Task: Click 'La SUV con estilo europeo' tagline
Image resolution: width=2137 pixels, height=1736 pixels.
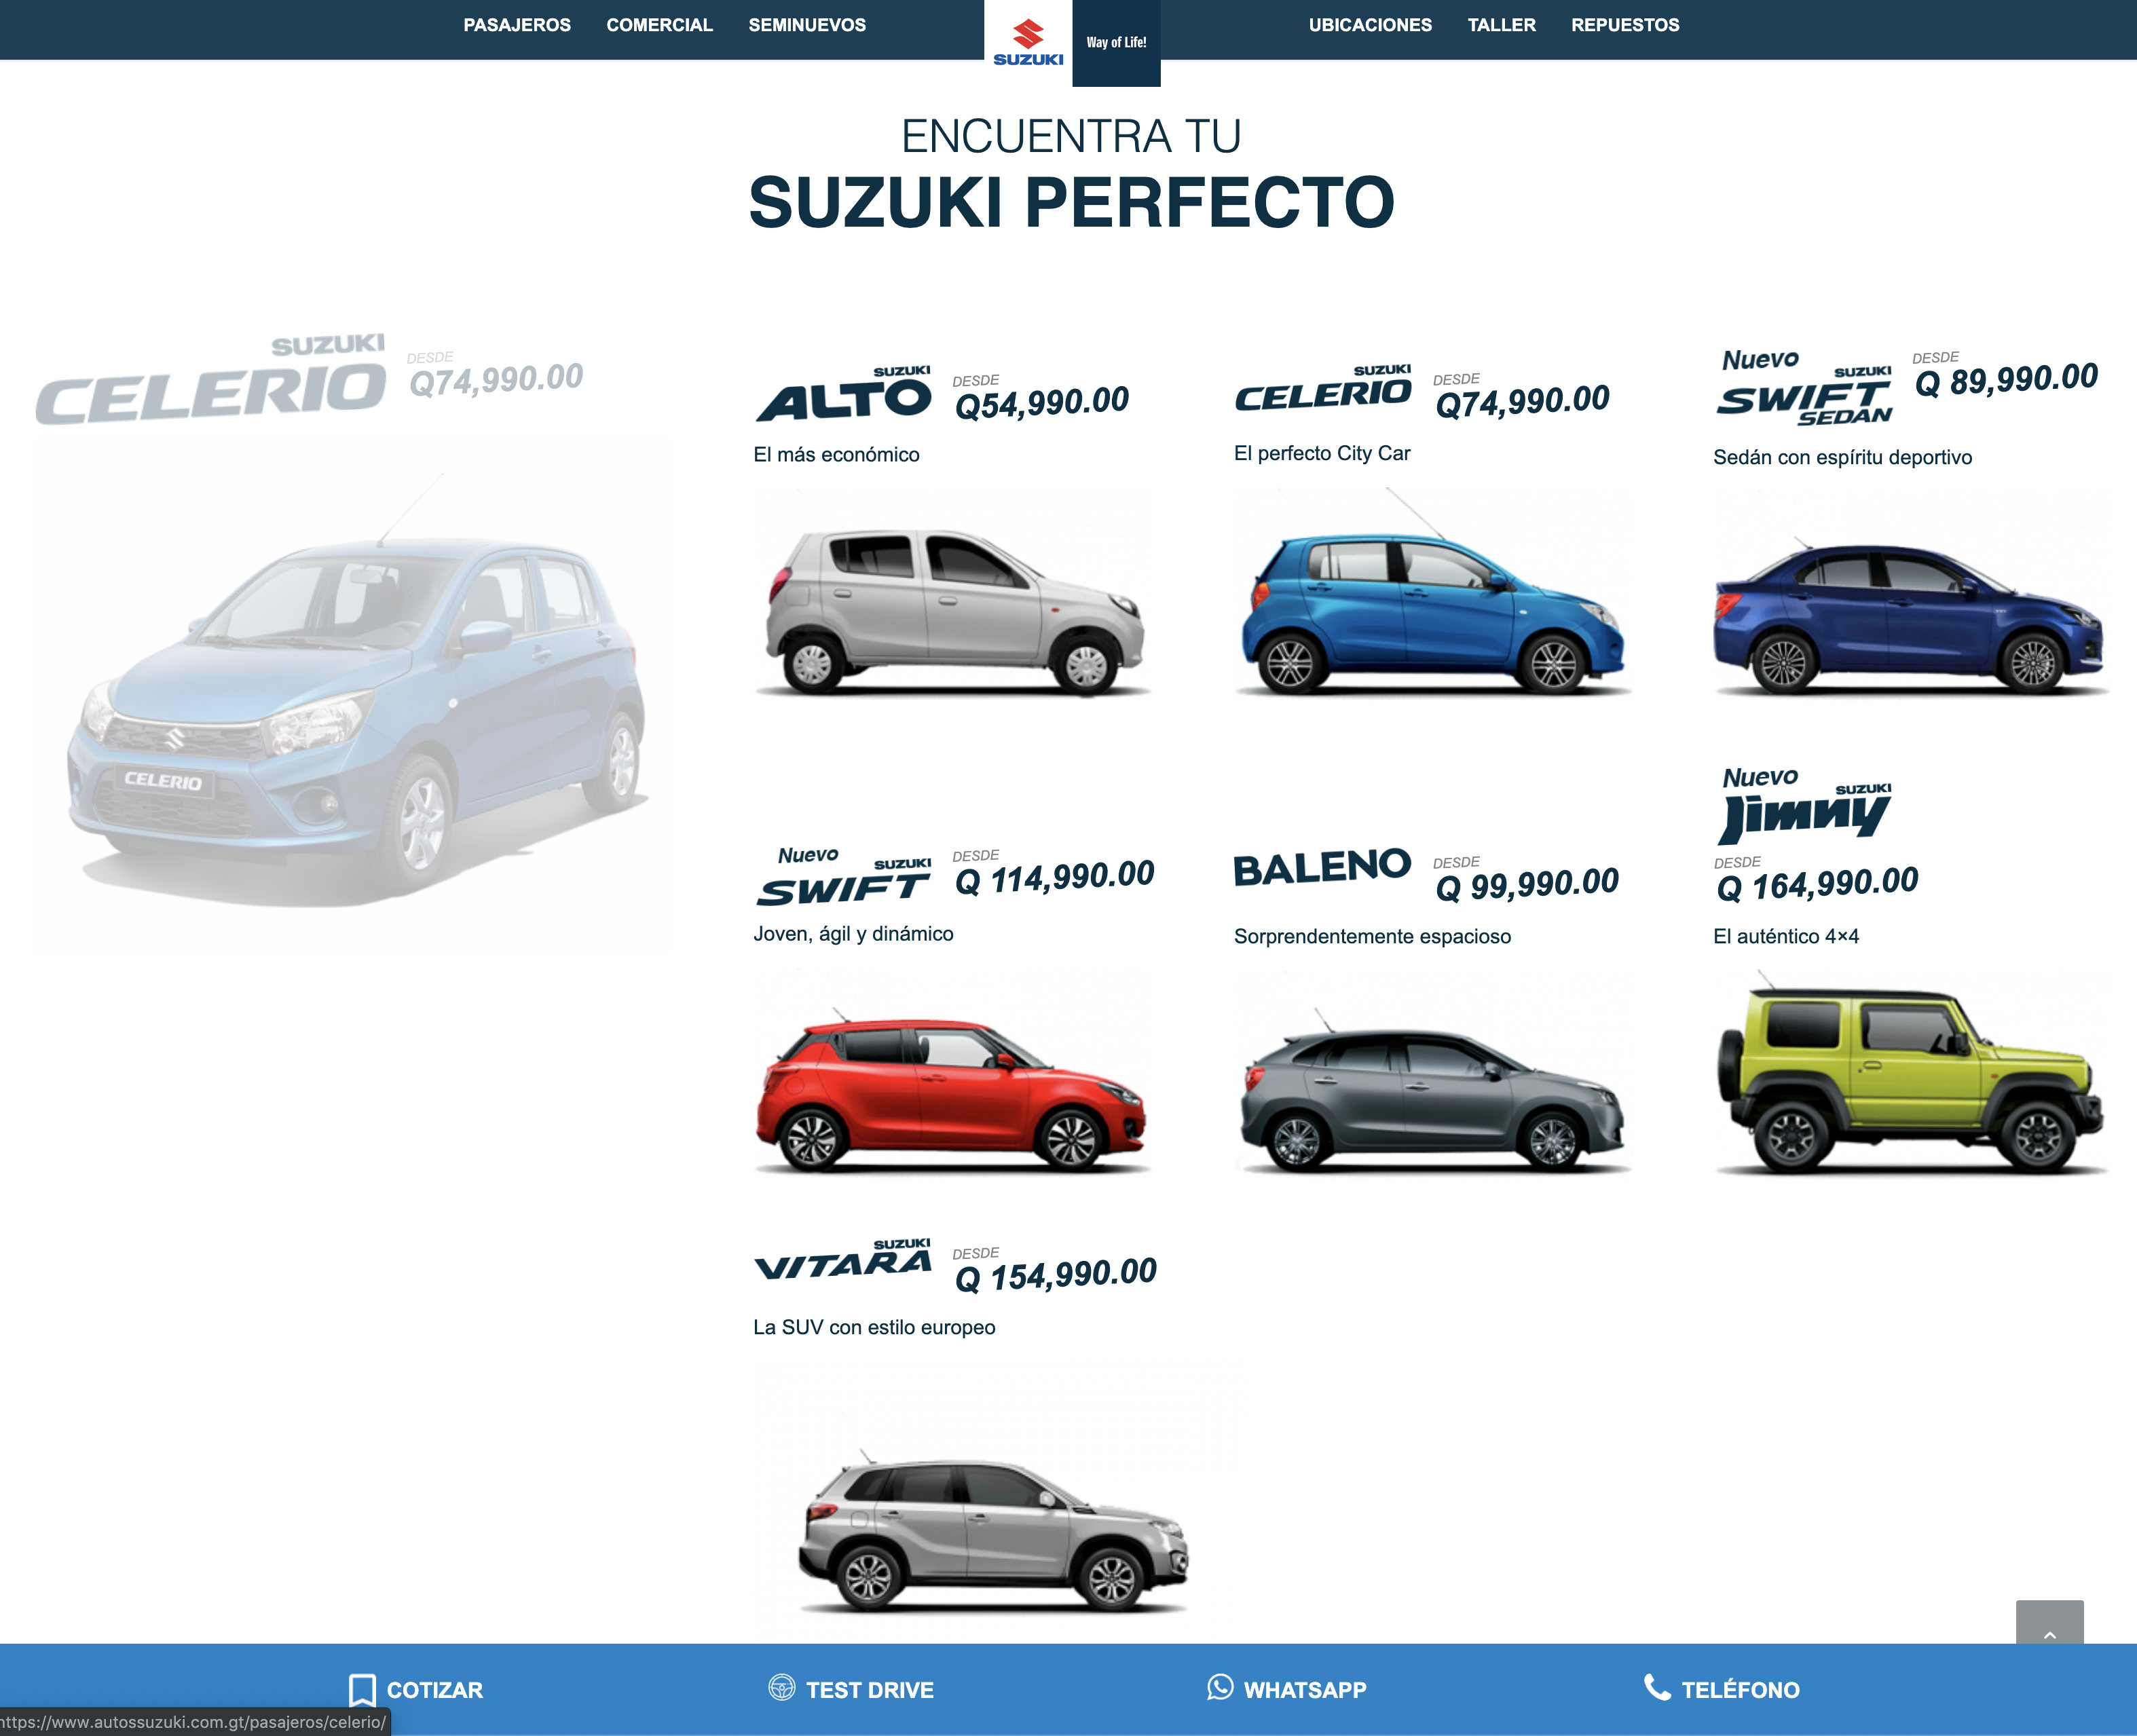Action: (874, 1328)
